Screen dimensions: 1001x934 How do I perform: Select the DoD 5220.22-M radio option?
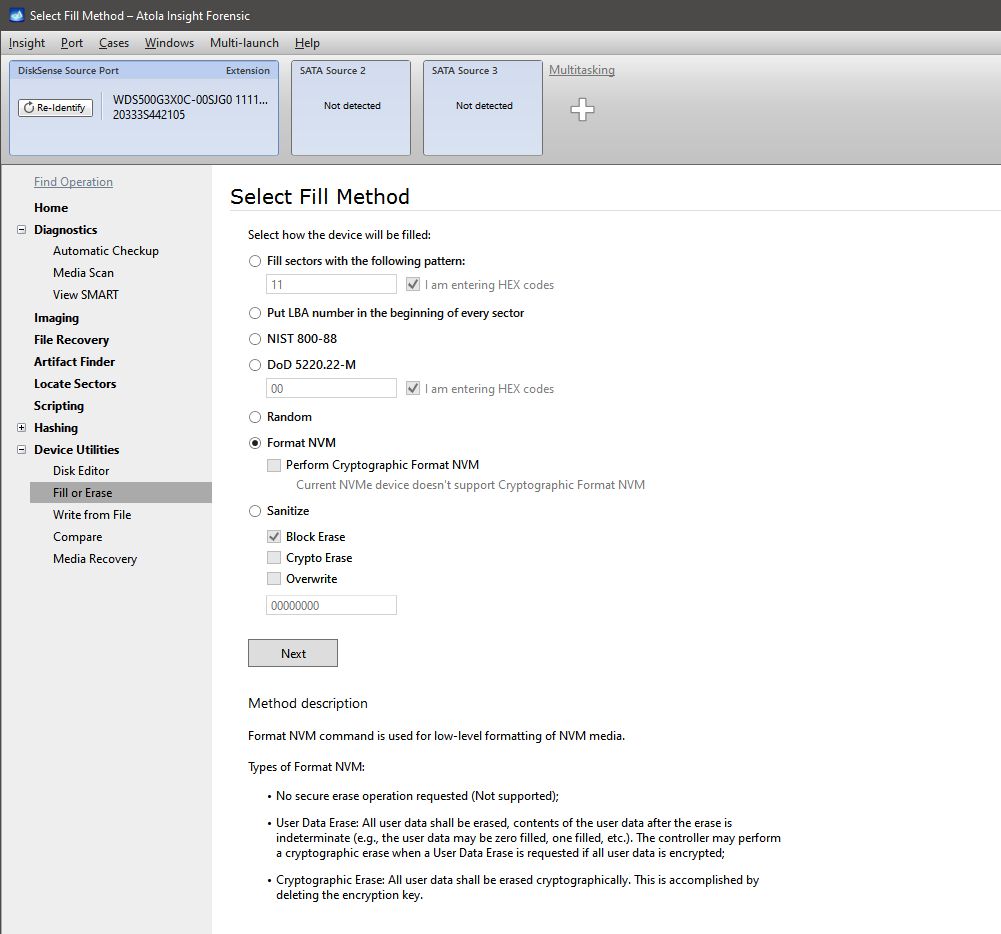click(x=255, y=365)
